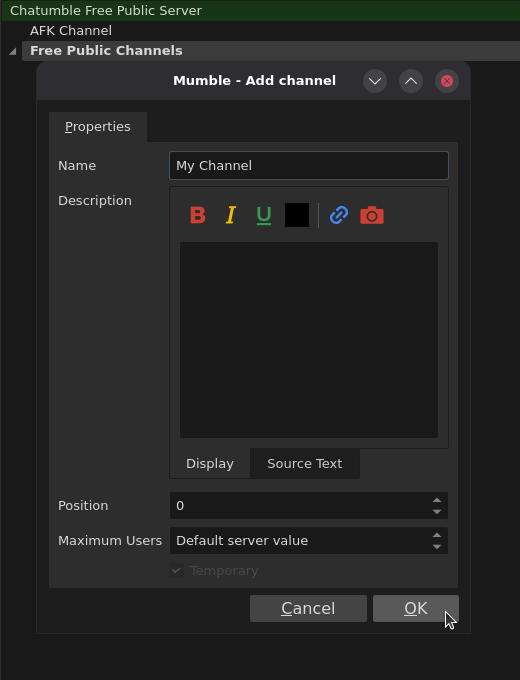Select the Properties tab
The height and width of the screenshot is (680, 520).
pyautogui.click(x=98, y=127)
